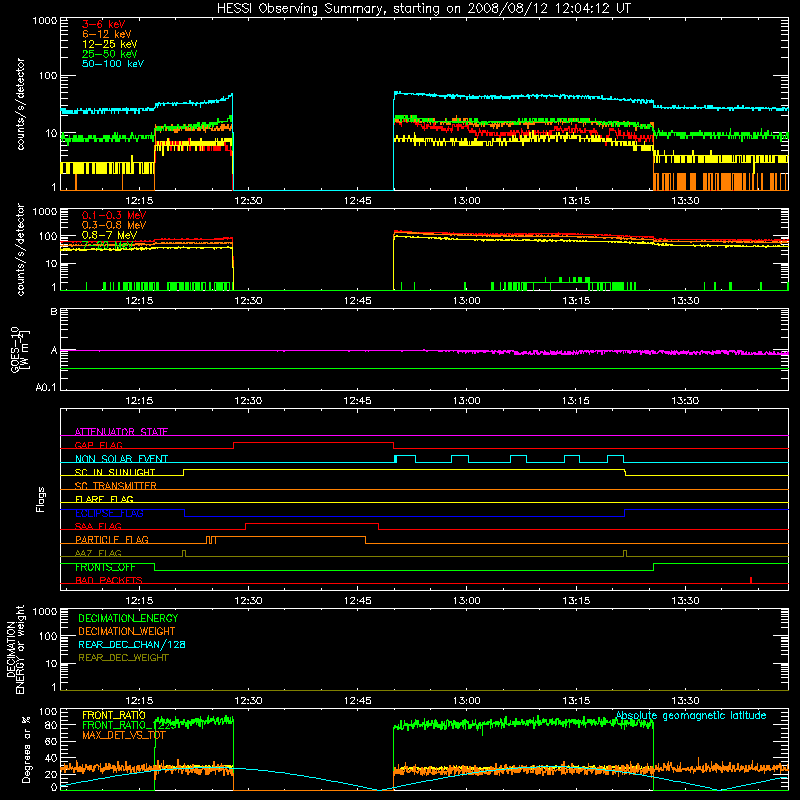Click the 0.3-0.8 MeV legend label

(x=114, y=225)
